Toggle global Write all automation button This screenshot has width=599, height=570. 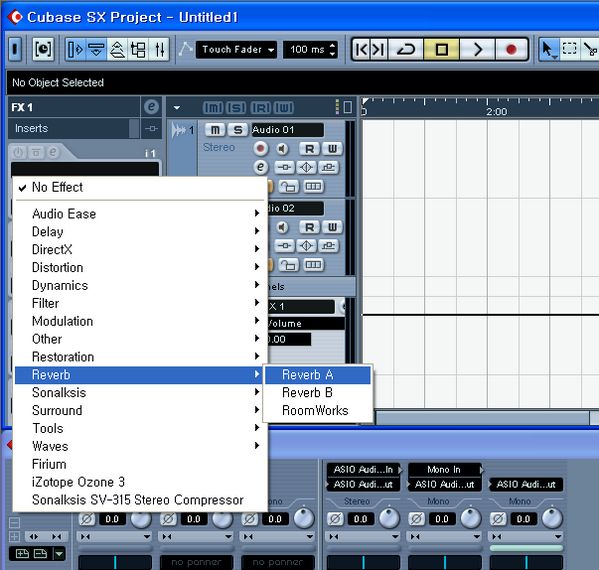pyautogui.click(x=284, y=108)
